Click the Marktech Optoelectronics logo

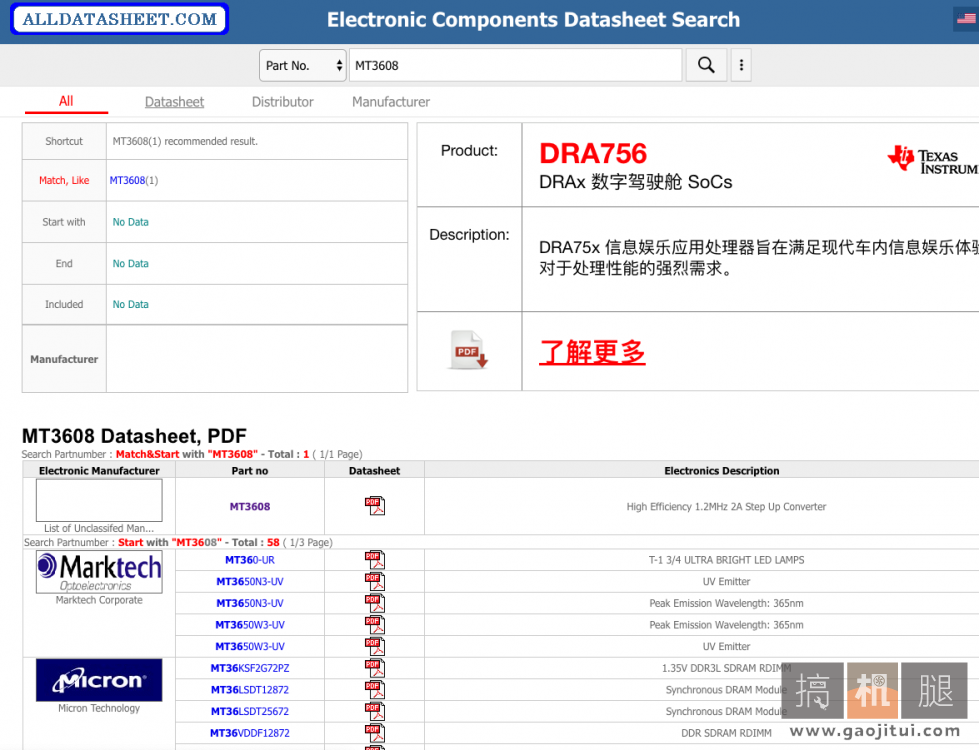[99, 572]
